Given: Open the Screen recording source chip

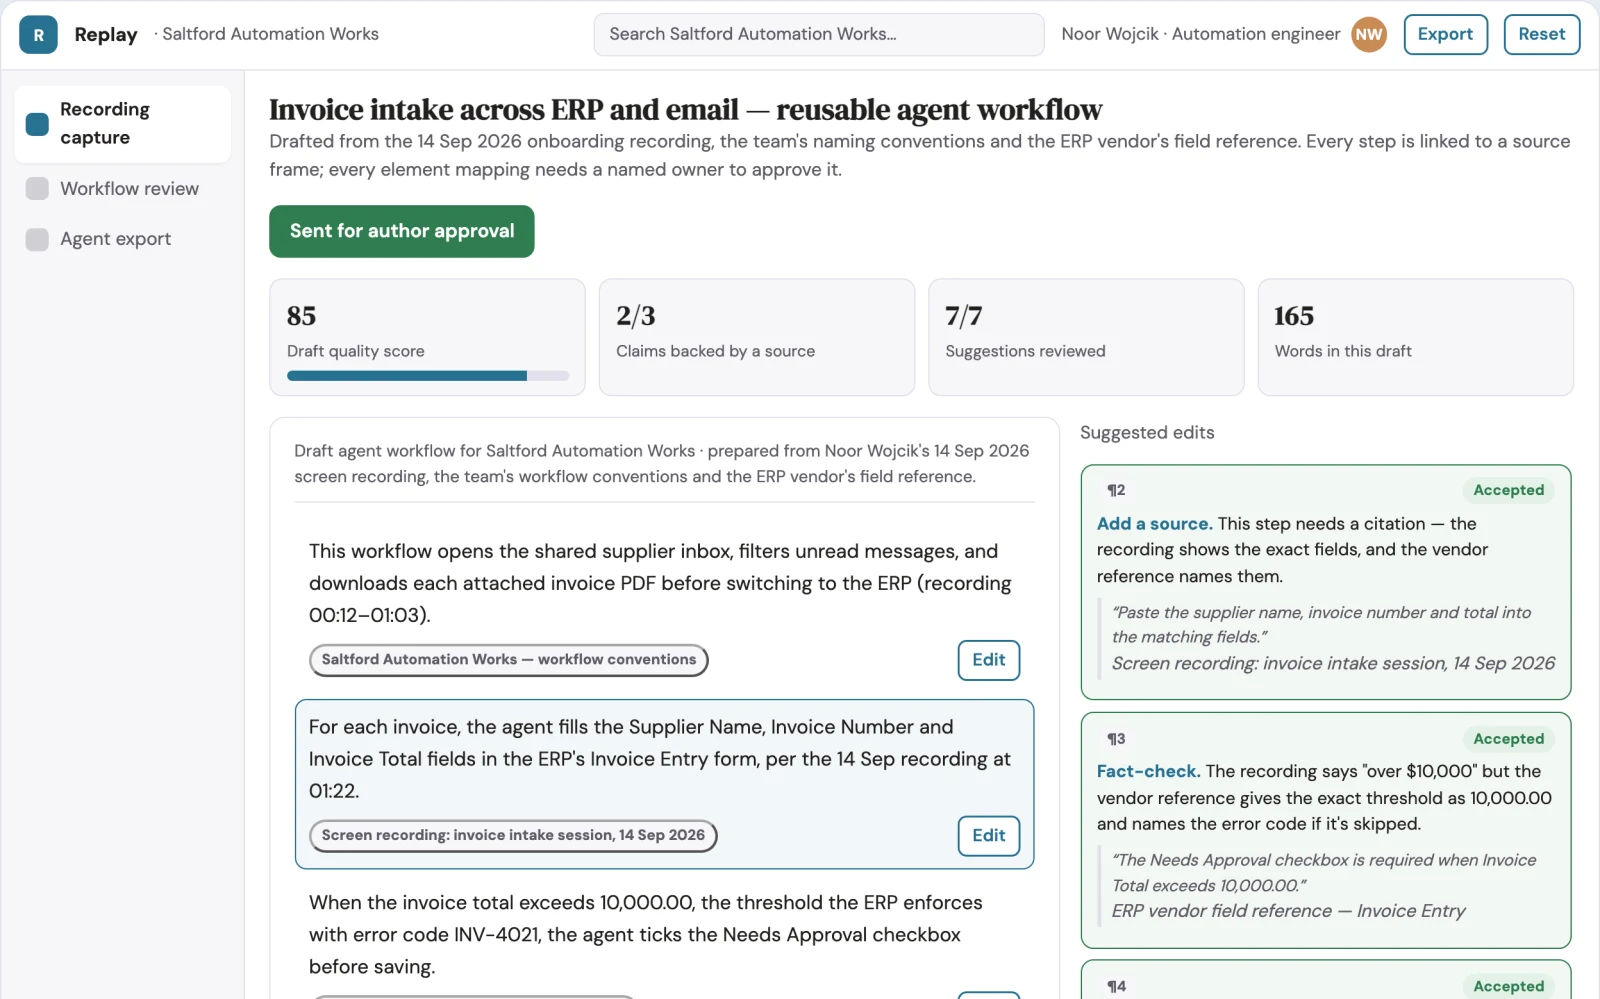Looking at the screenshot, I should [x=513, y=836].
